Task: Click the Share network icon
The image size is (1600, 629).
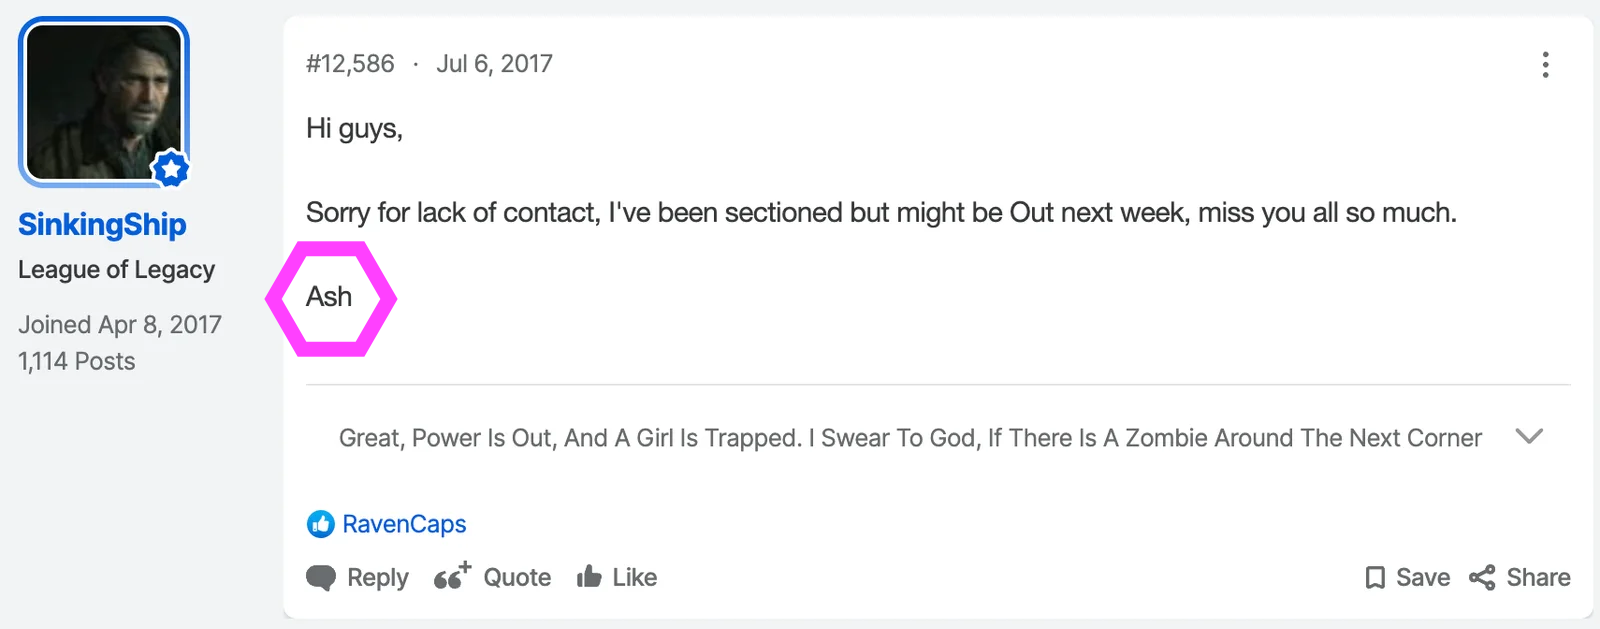Action: pyautogui.click(x=1482, y=578)
